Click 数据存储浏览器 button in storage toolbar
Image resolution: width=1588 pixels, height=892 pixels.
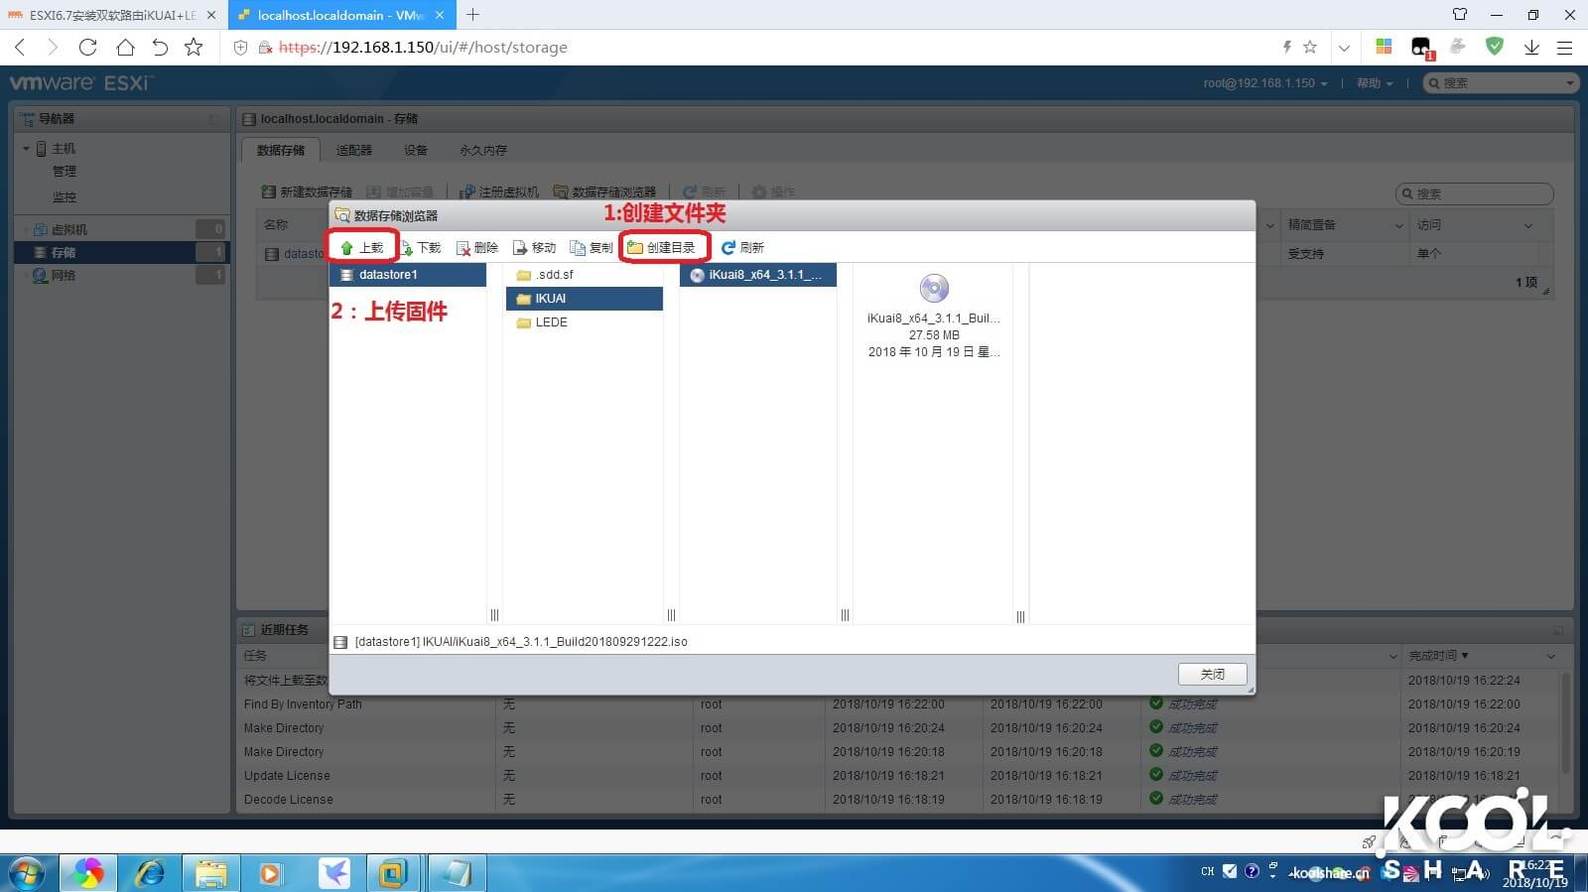click(x=605, y=192)
